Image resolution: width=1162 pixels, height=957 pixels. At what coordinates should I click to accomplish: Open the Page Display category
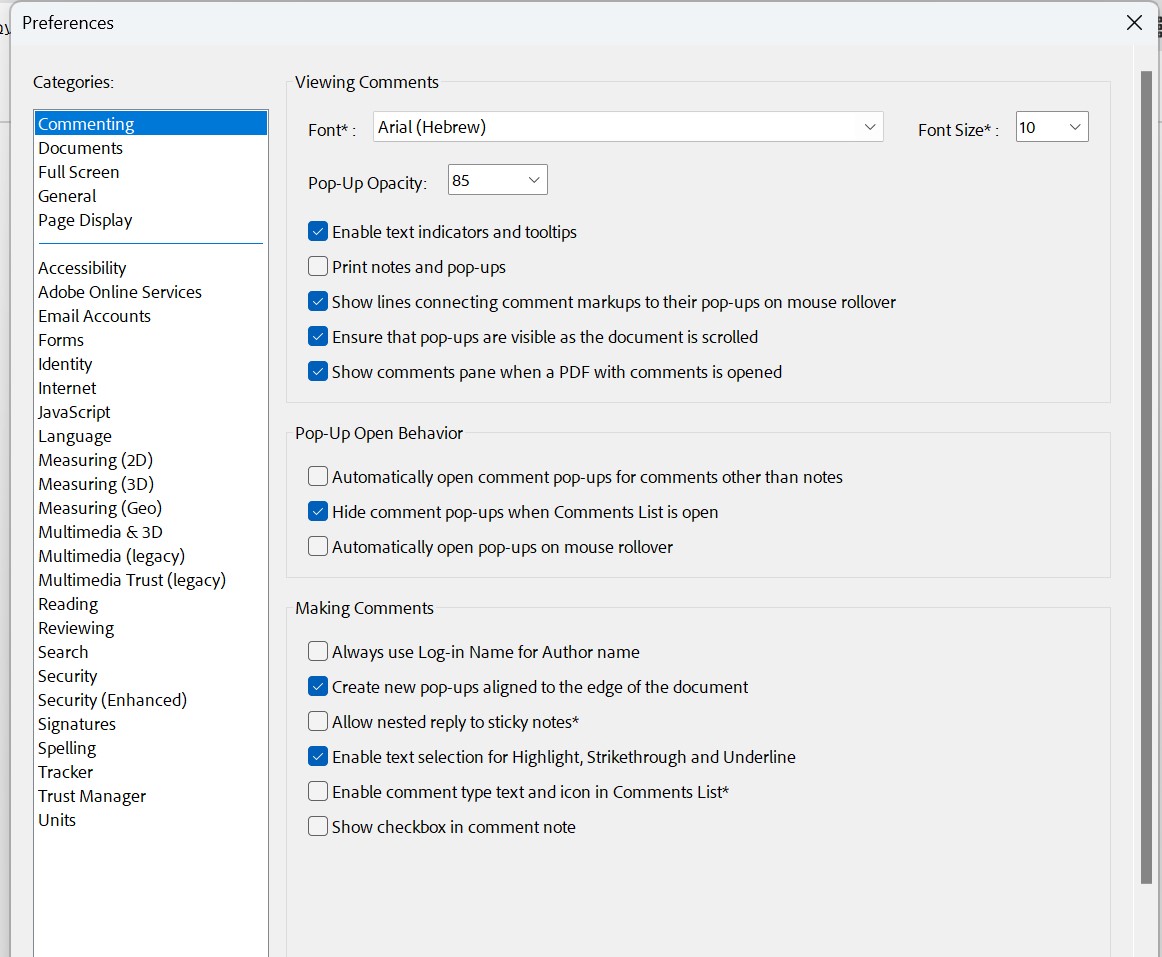(85, 220)
